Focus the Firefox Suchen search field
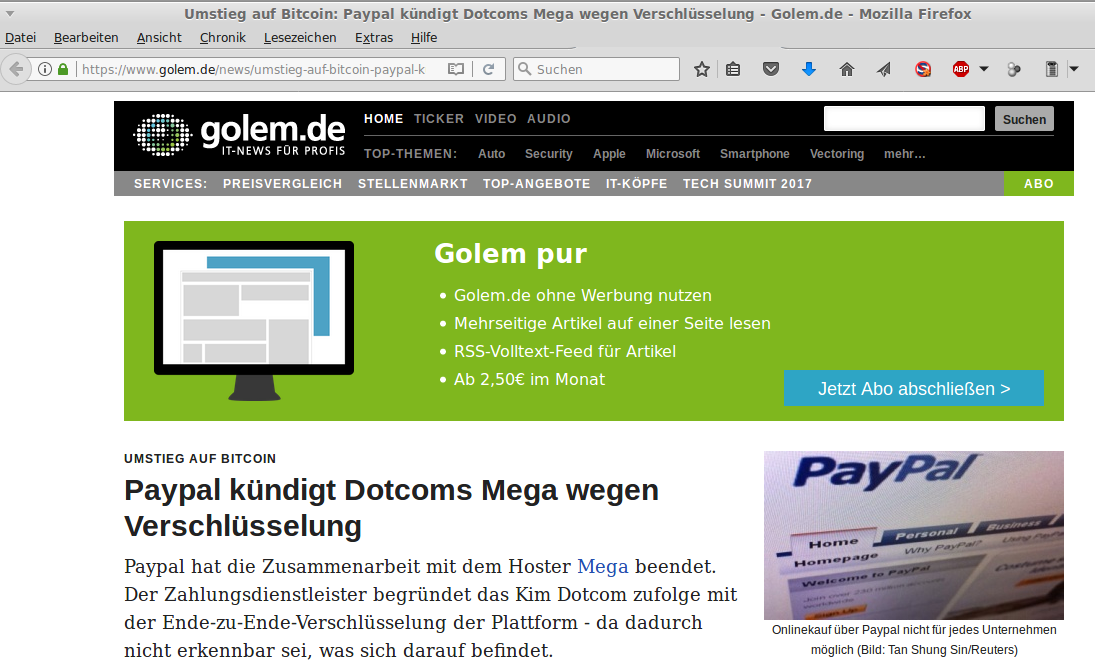Image resolution: width=1095 pixels, height=666 pixels. pos(596,69)
